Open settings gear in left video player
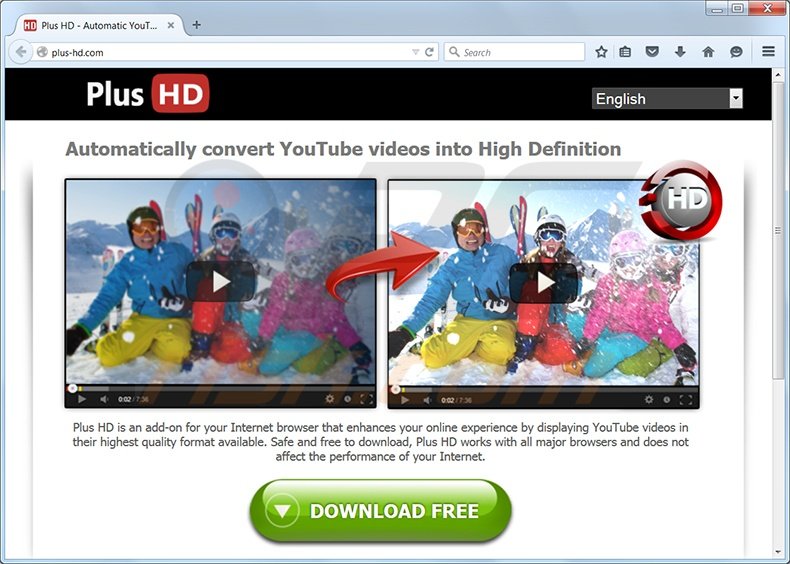Viewport: 790px width, 564px height. [330, 399]
